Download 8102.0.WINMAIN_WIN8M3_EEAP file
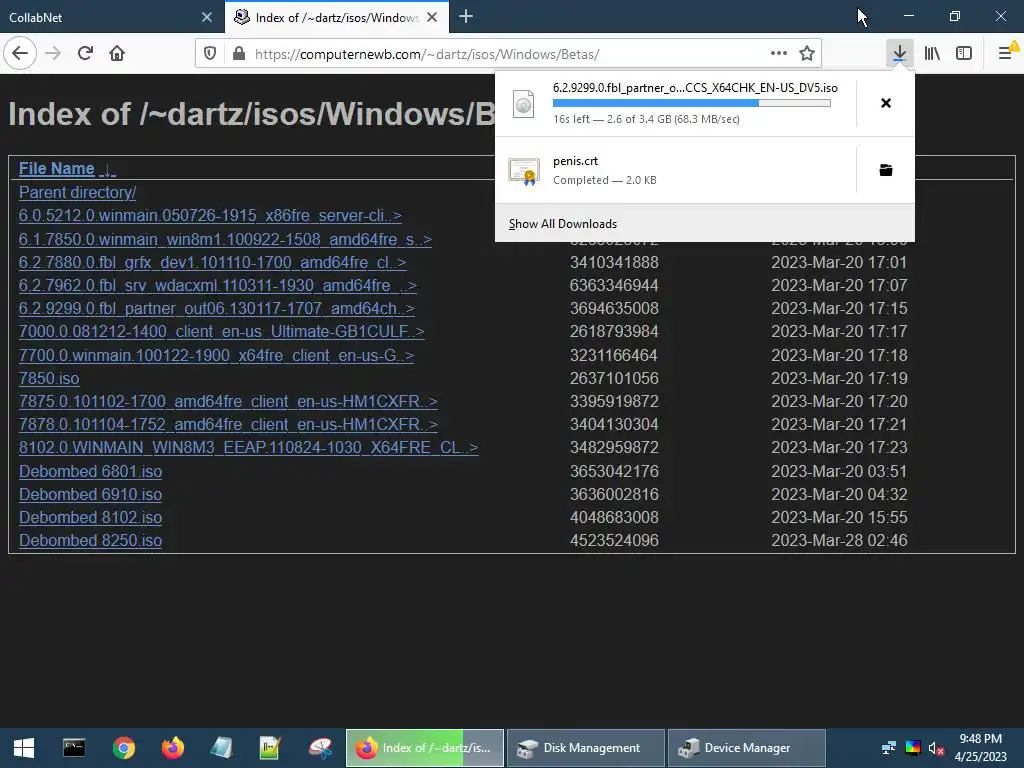 [248, 447]
